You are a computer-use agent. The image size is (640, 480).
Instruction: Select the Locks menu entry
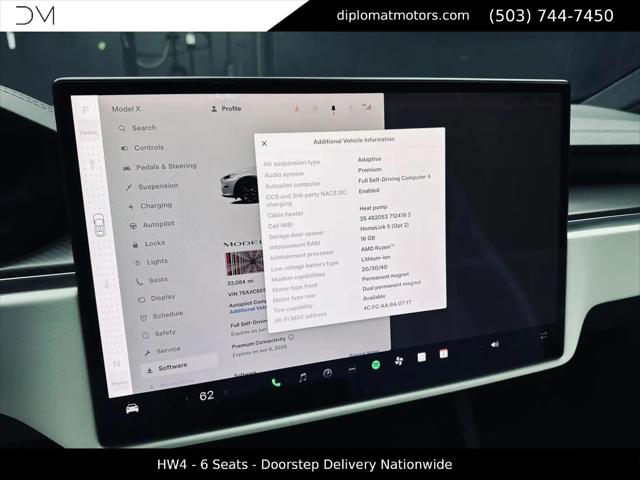pos(149,243)
